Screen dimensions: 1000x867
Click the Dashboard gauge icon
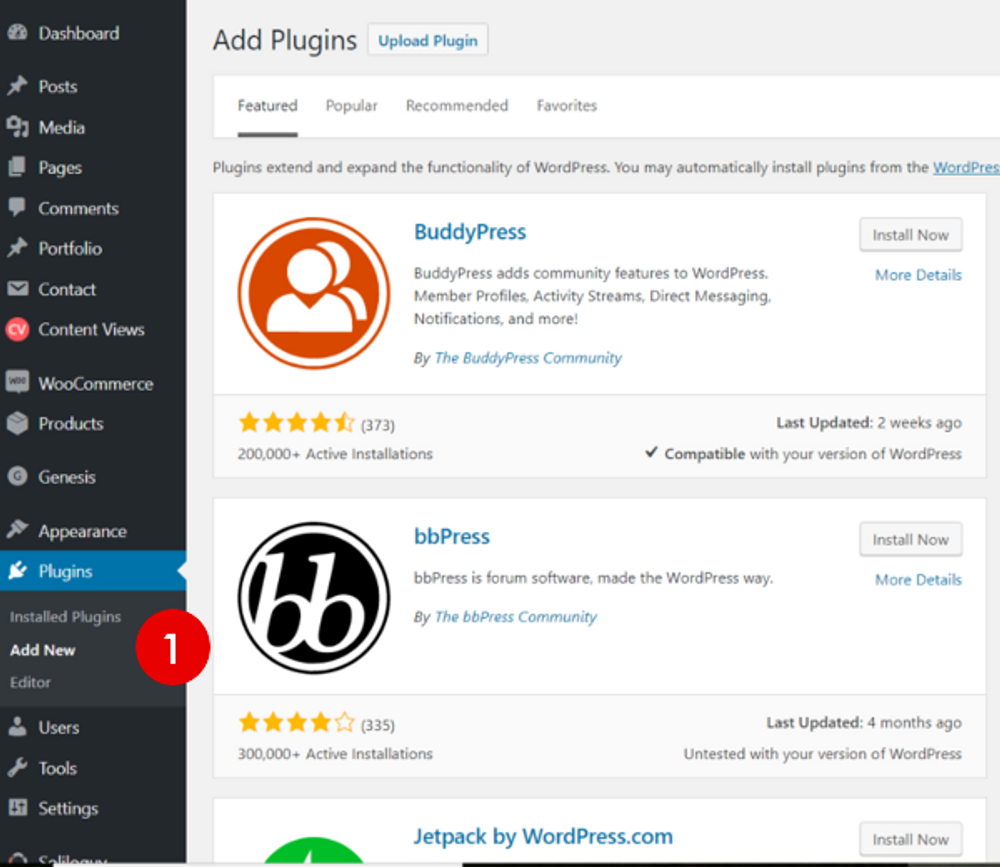coord(18,33)
